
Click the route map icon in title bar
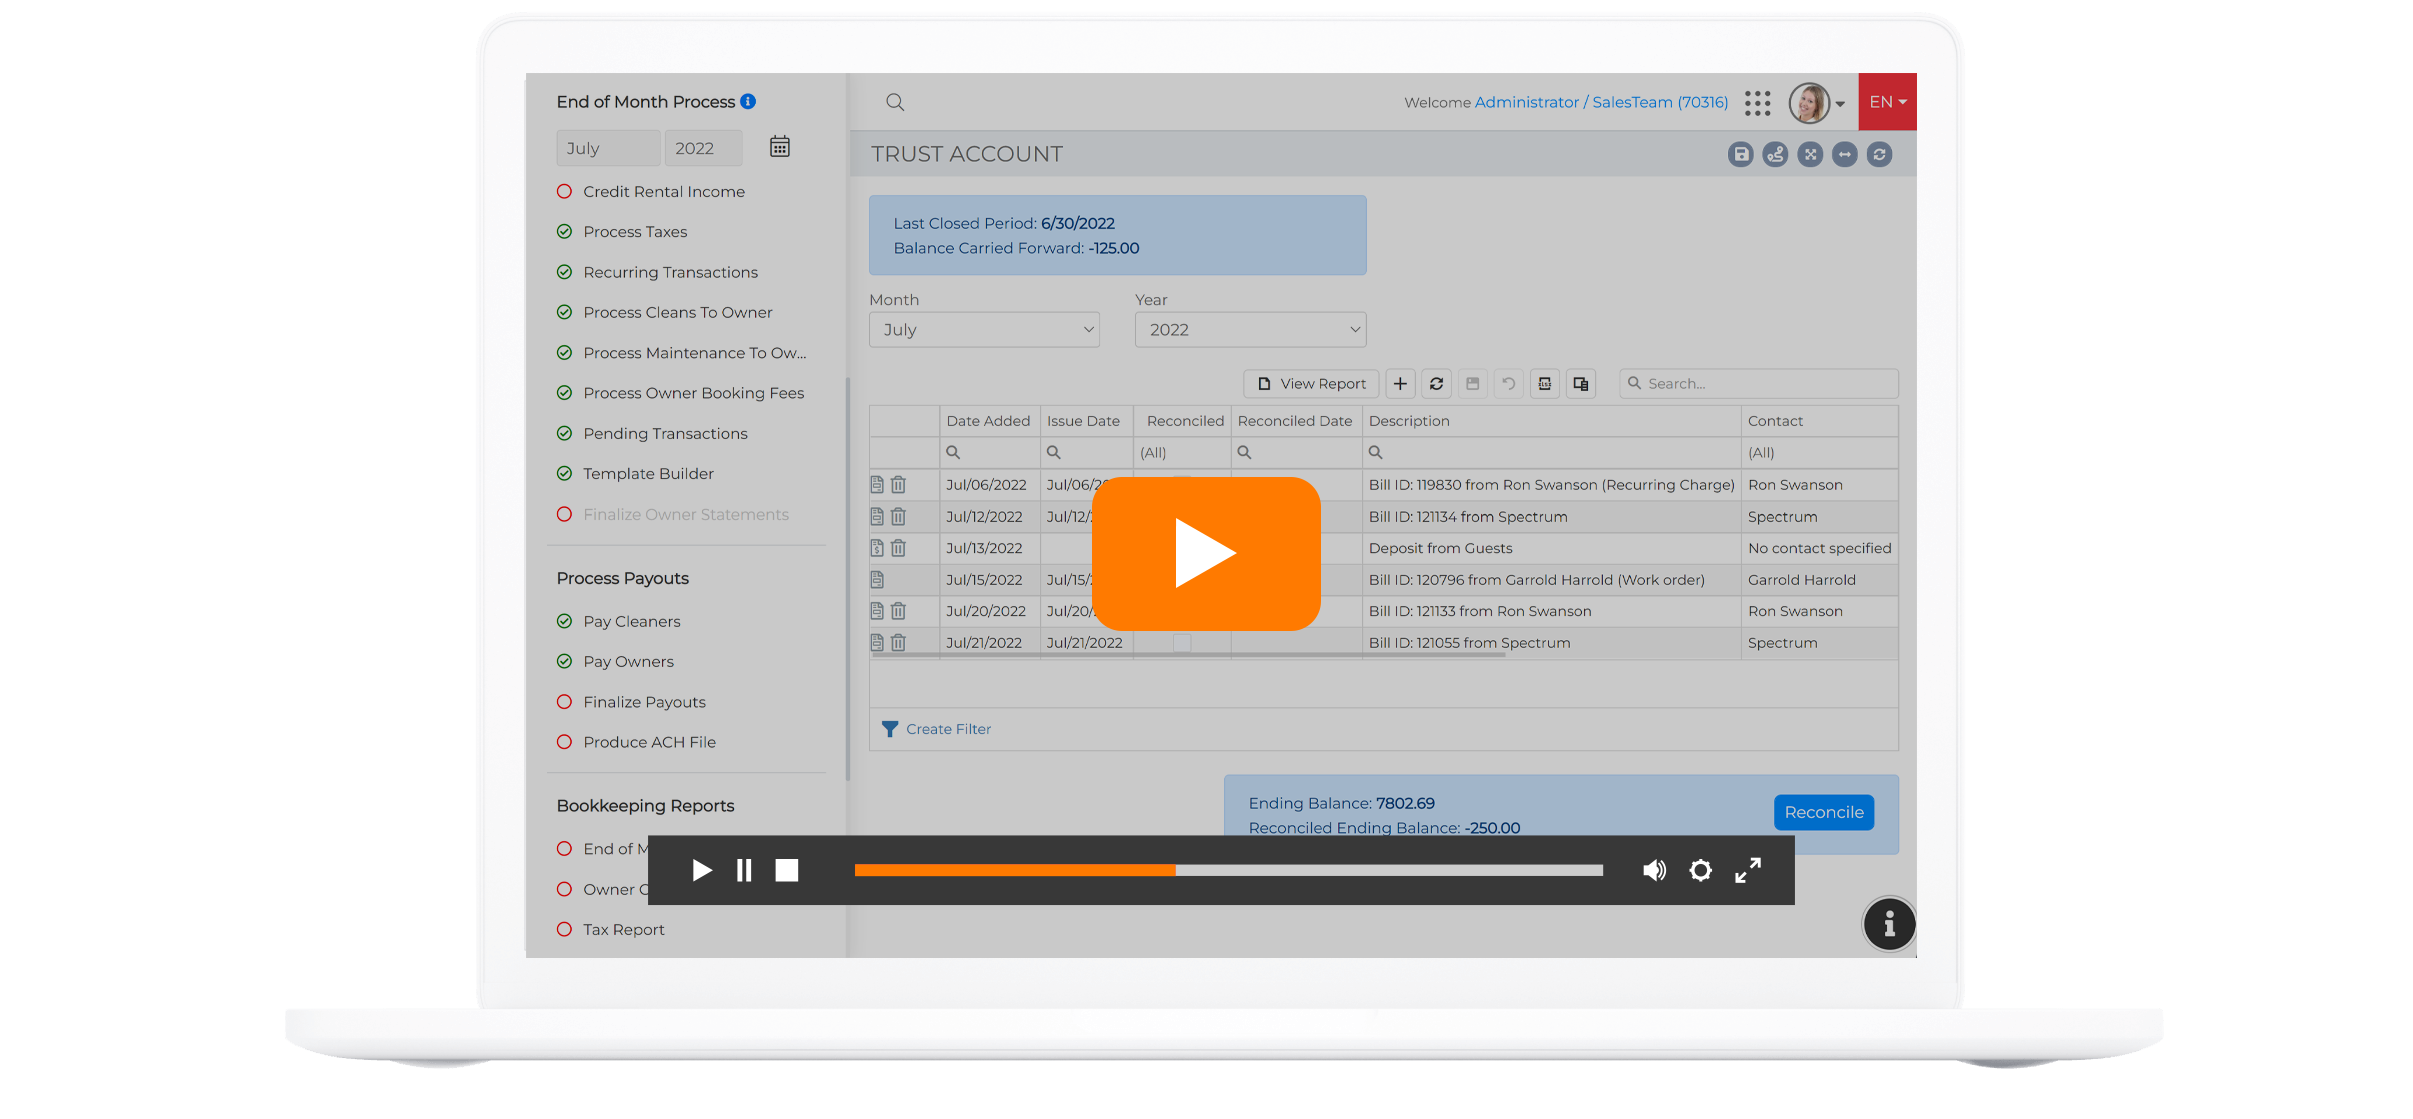[1775, 154]
